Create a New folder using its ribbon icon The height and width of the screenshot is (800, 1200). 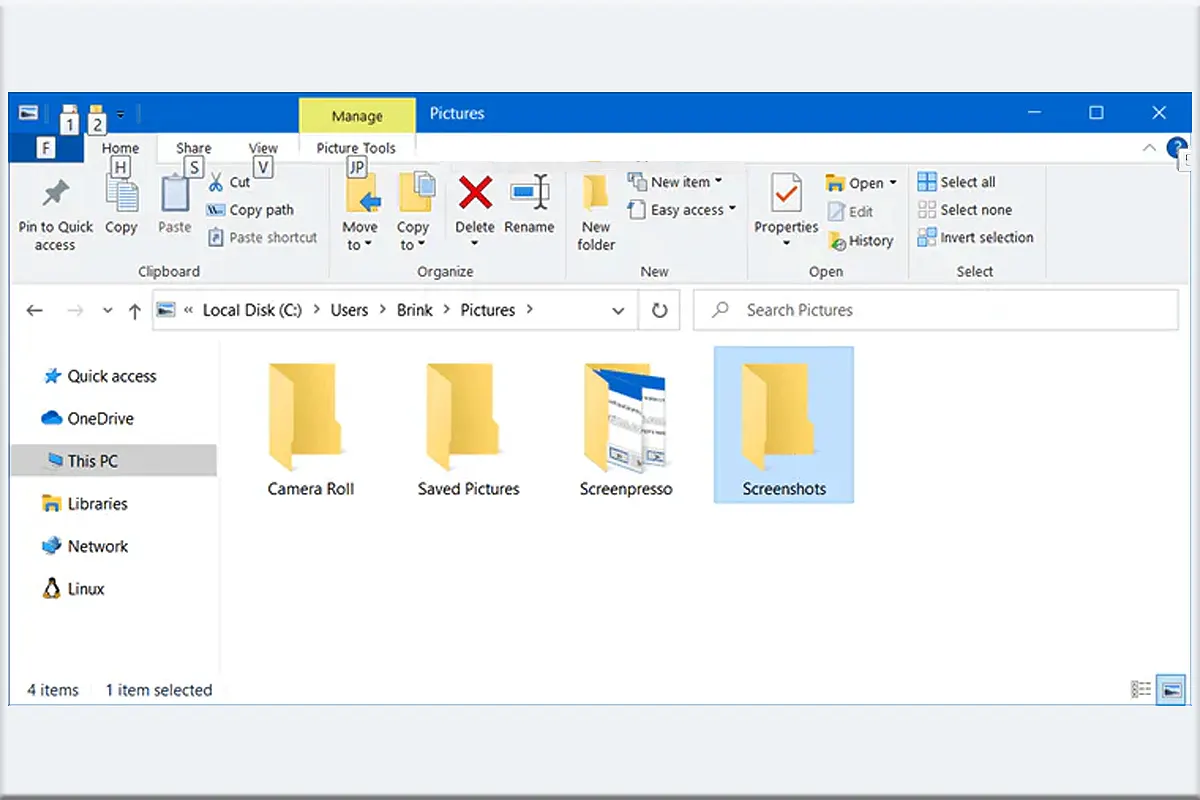pos(595,207)
